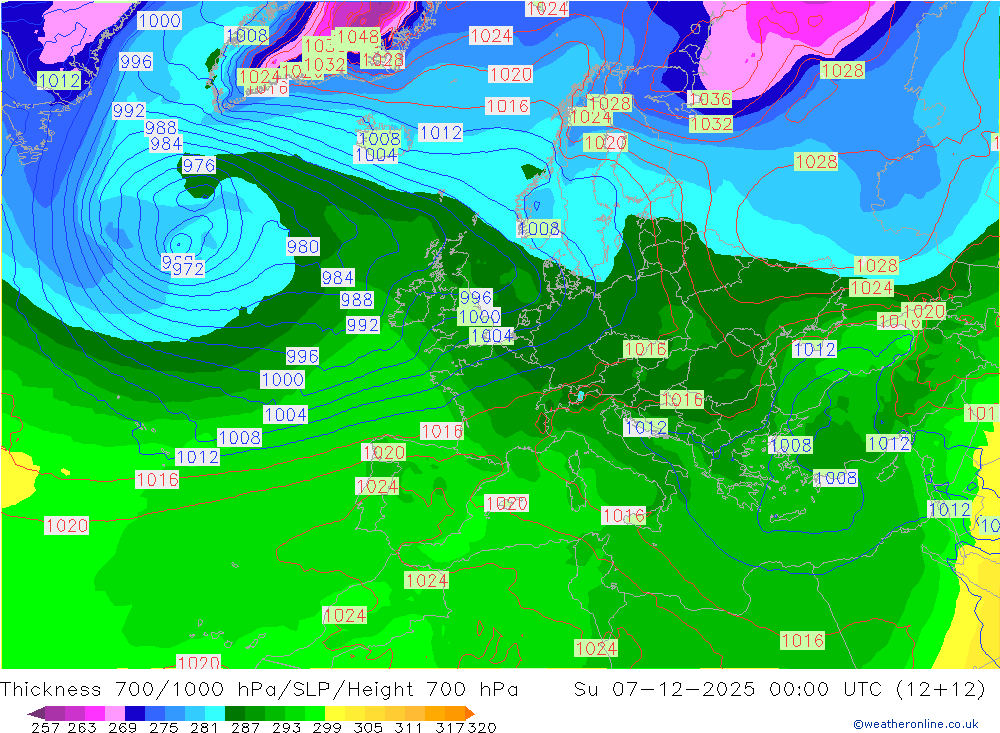This screenshot has height=733, width=1000.
Task: Click the 263 legend value
Action: (x=82, y=727)
